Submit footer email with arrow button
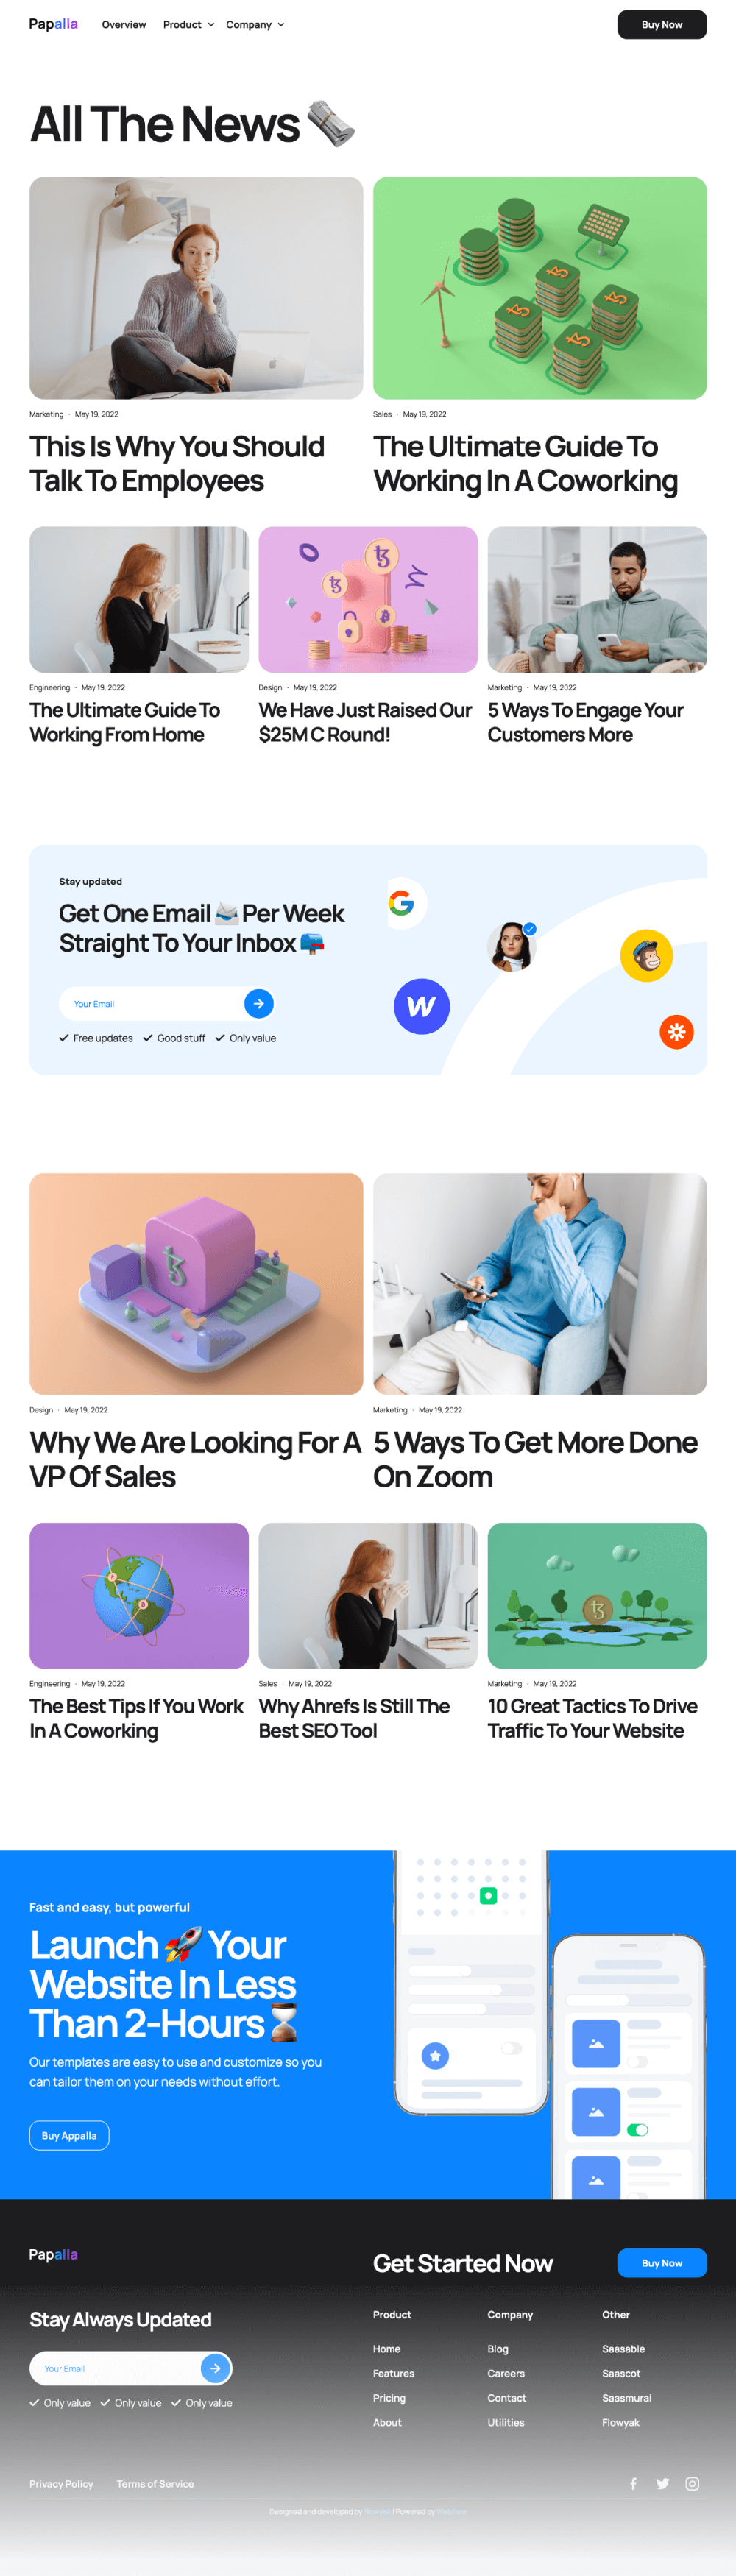This screenshot has height=2576, width=736. point(215,2368)
